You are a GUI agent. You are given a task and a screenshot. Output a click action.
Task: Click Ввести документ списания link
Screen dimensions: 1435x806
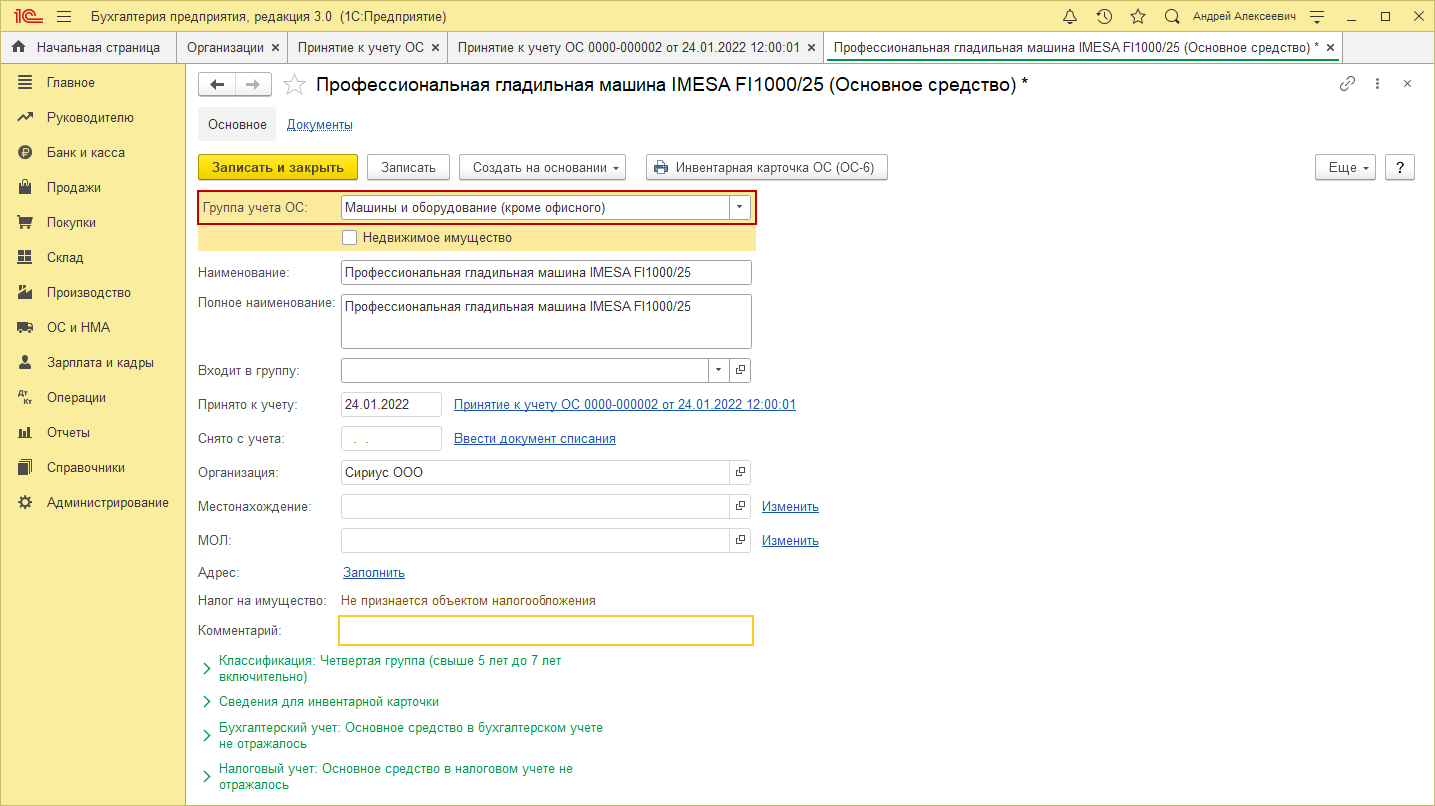[x=535, y=438]
